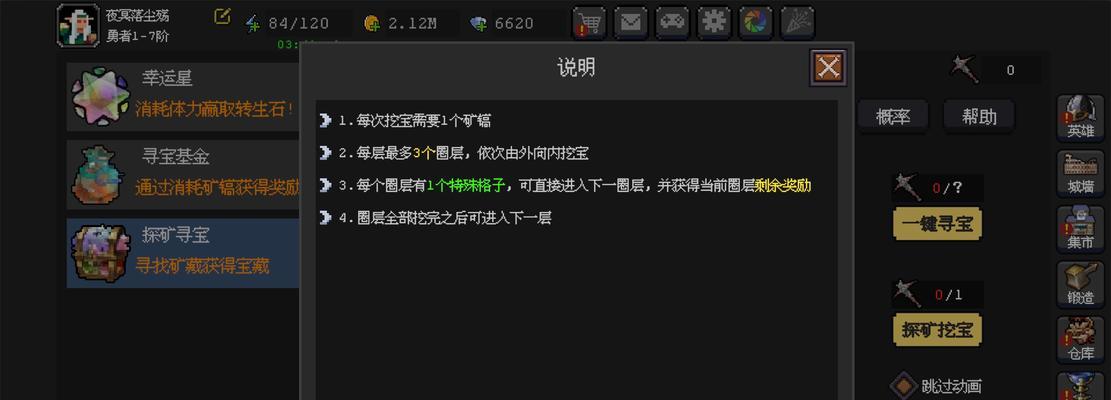Screen dimensions: 1111x400
Task: Open the mail envelope icon
Action: point(631,23)
